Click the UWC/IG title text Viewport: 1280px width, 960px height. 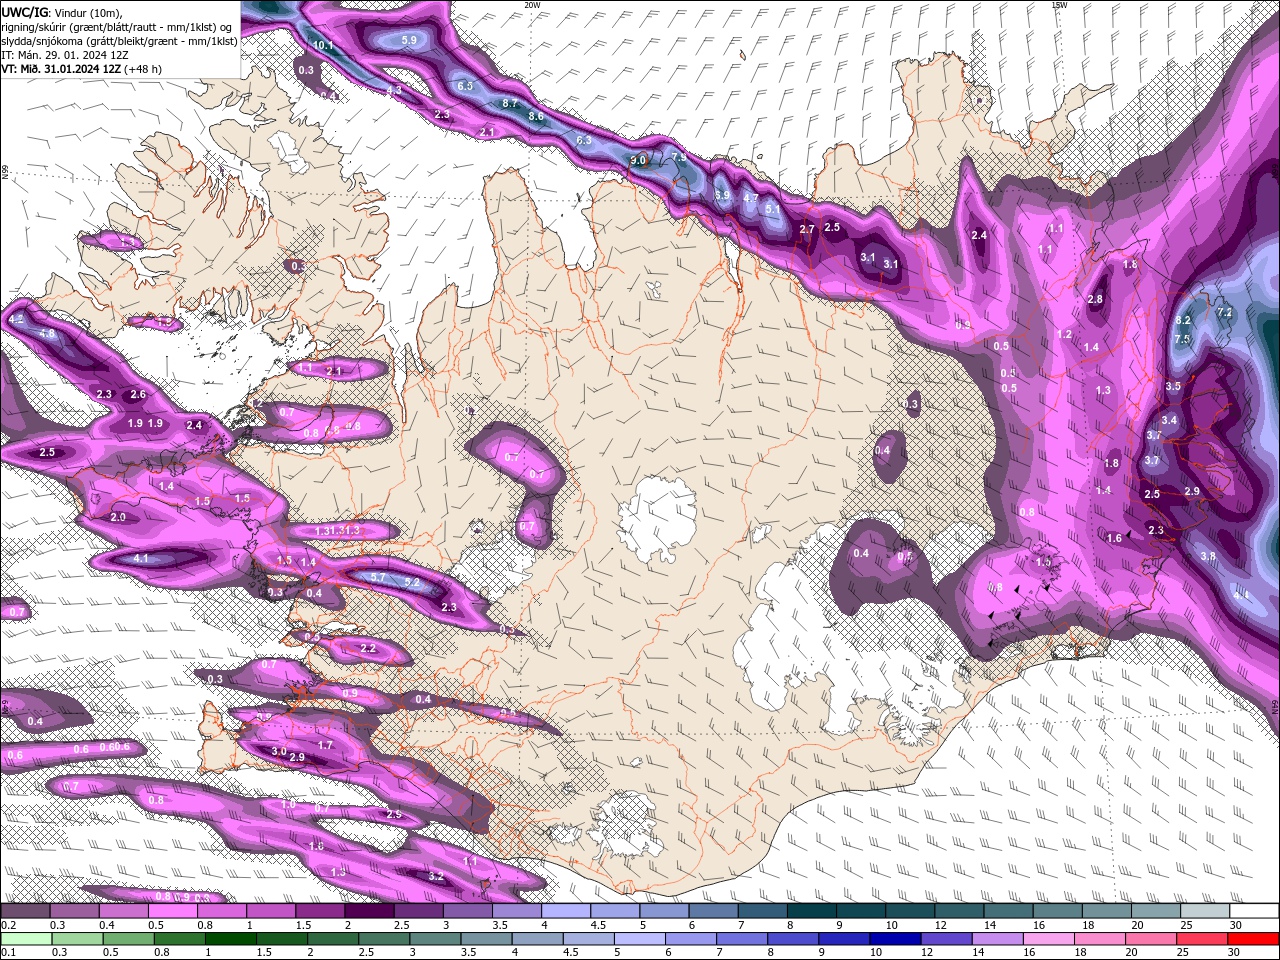[x=24, y=11]
